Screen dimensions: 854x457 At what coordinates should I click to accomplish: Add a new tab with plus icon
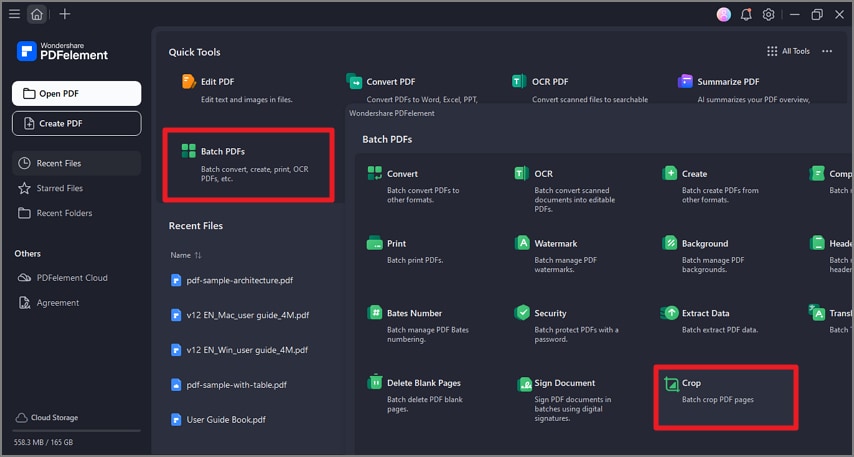coord(65,15)
